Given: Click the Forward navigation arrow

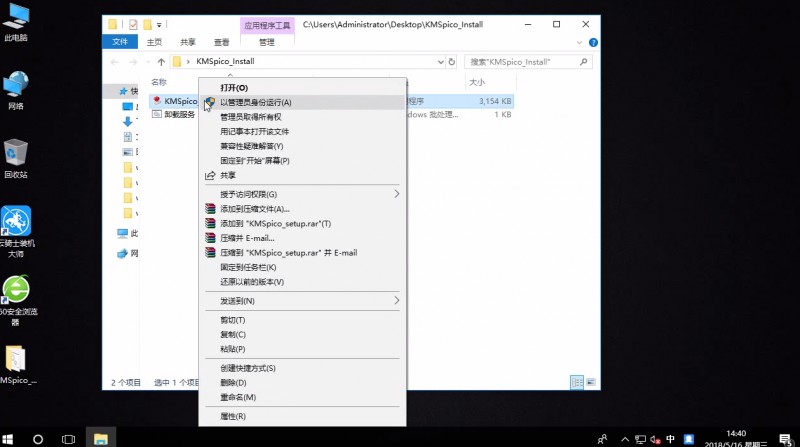Looking at the screenshot, I should click(133, 62).
